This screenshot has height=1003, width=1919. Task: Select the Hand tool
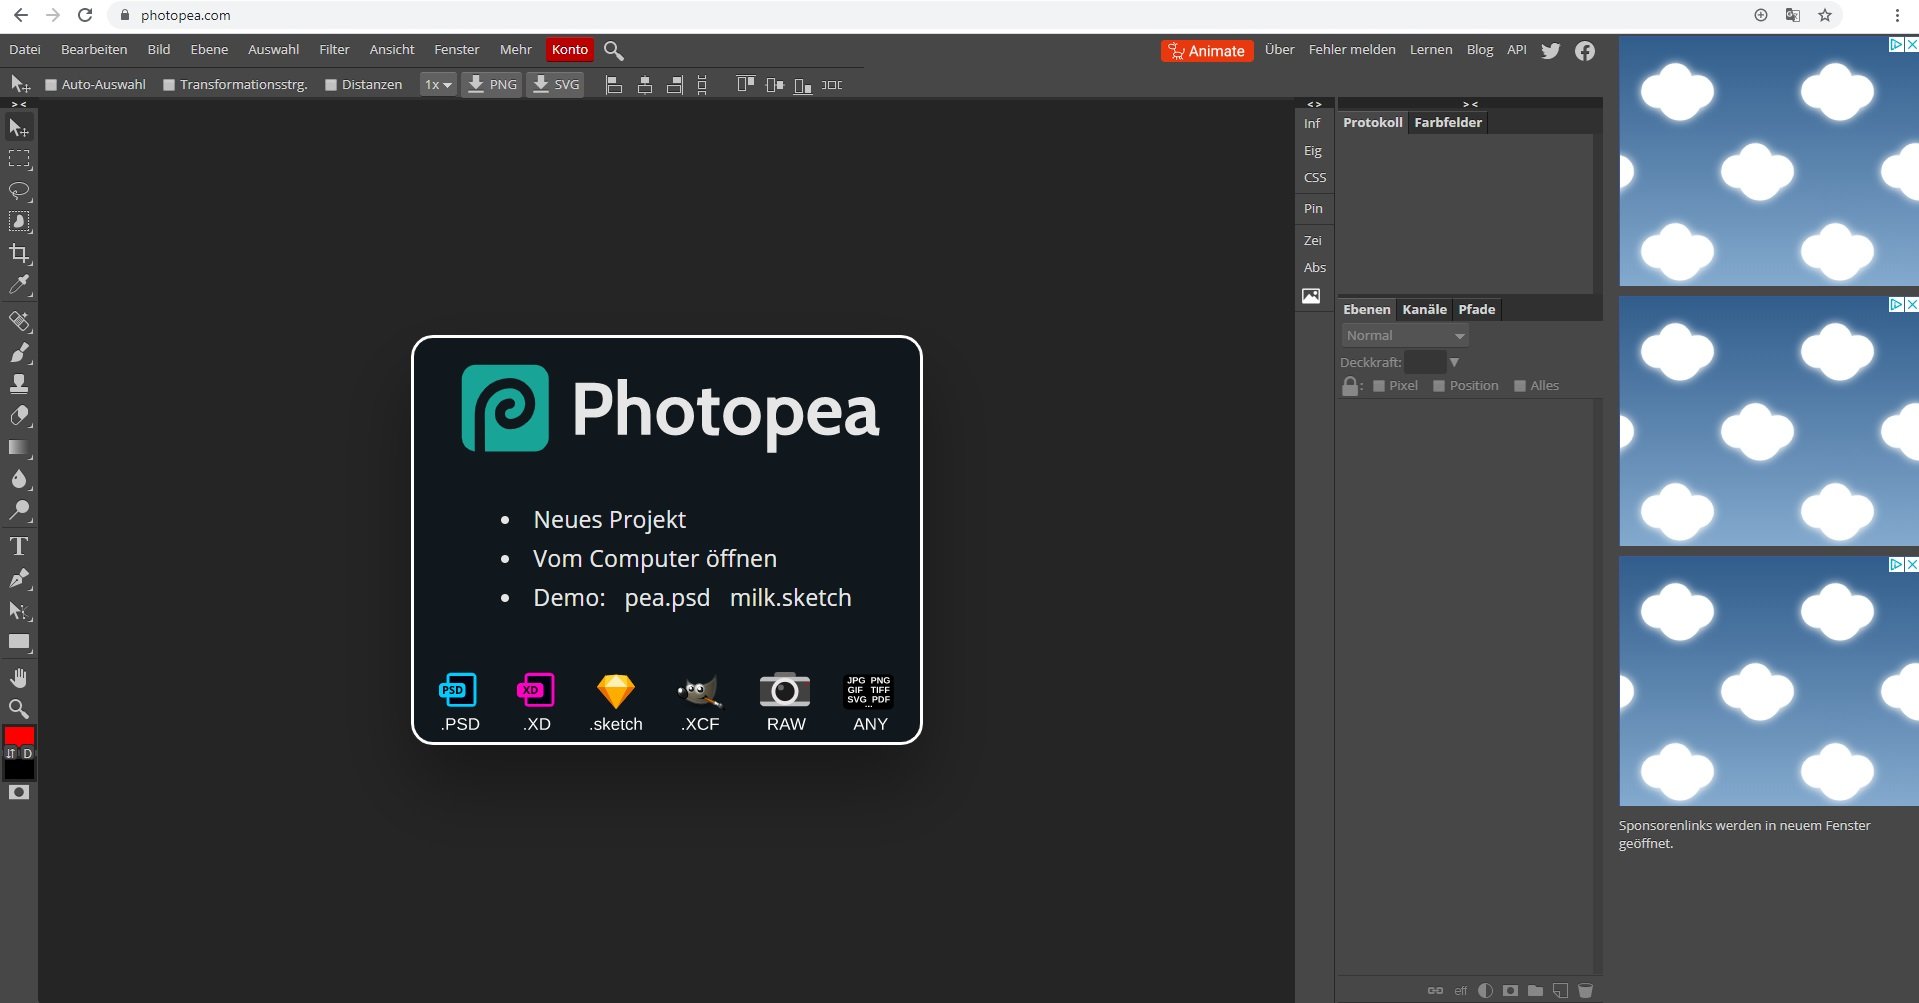click(x=19, y=678)
